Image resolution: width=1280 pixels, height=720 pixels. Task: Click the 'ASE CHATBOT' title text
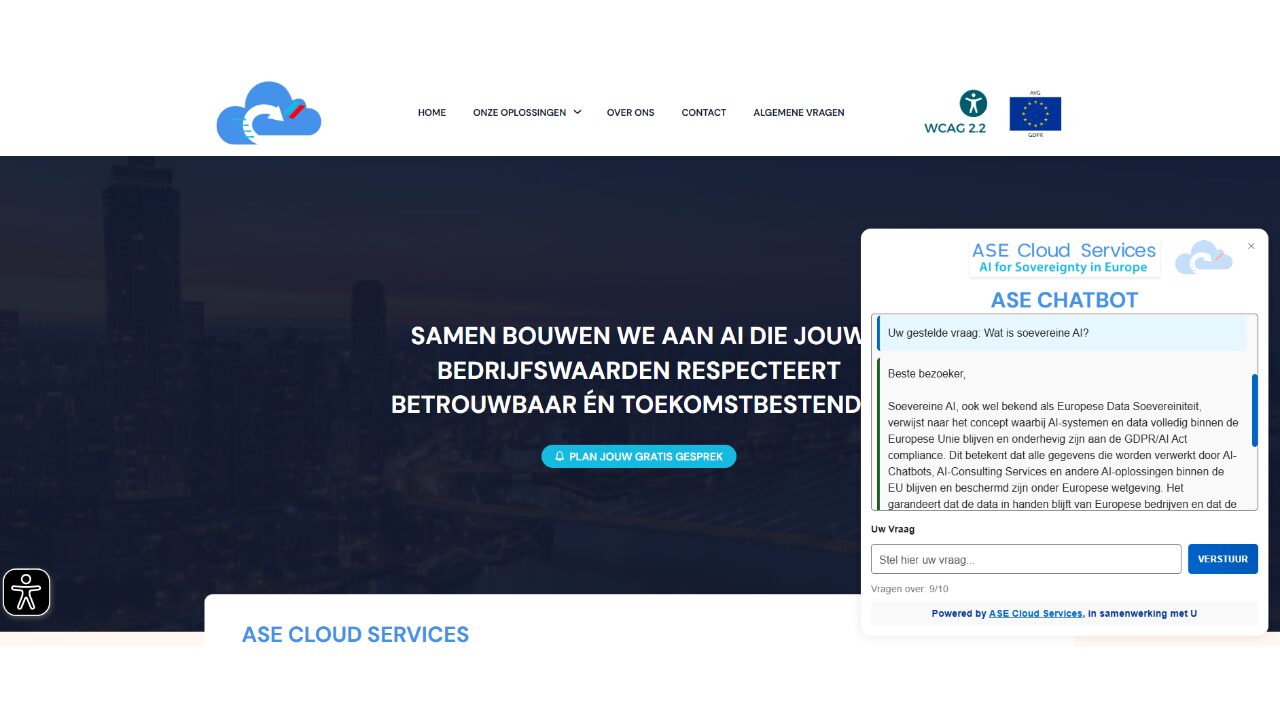(1064, 300)
